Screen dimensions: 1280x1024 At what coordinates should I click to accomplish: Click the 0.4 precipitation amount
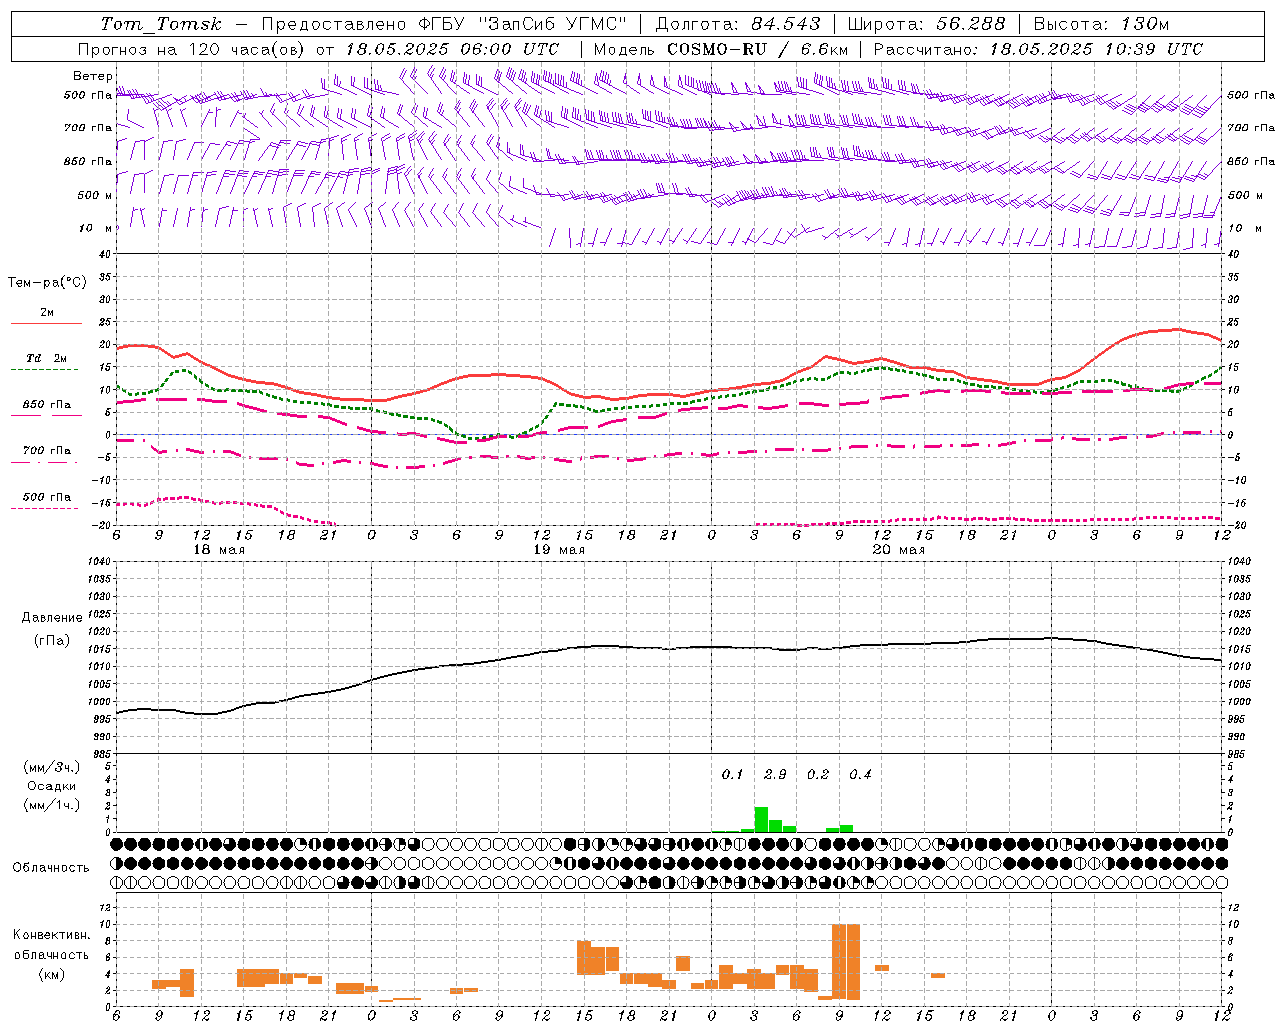click(x=860, y=774)
